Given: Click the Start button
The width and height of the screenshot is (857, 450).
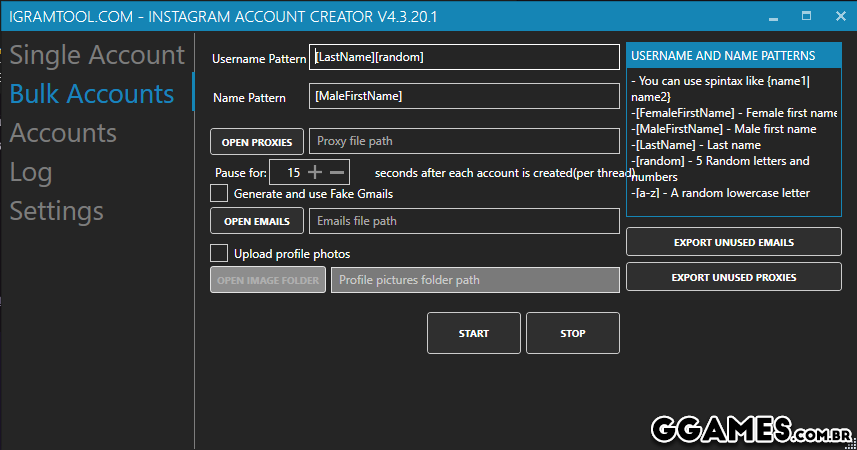Looking at the screenshot, I should (473, 333).
